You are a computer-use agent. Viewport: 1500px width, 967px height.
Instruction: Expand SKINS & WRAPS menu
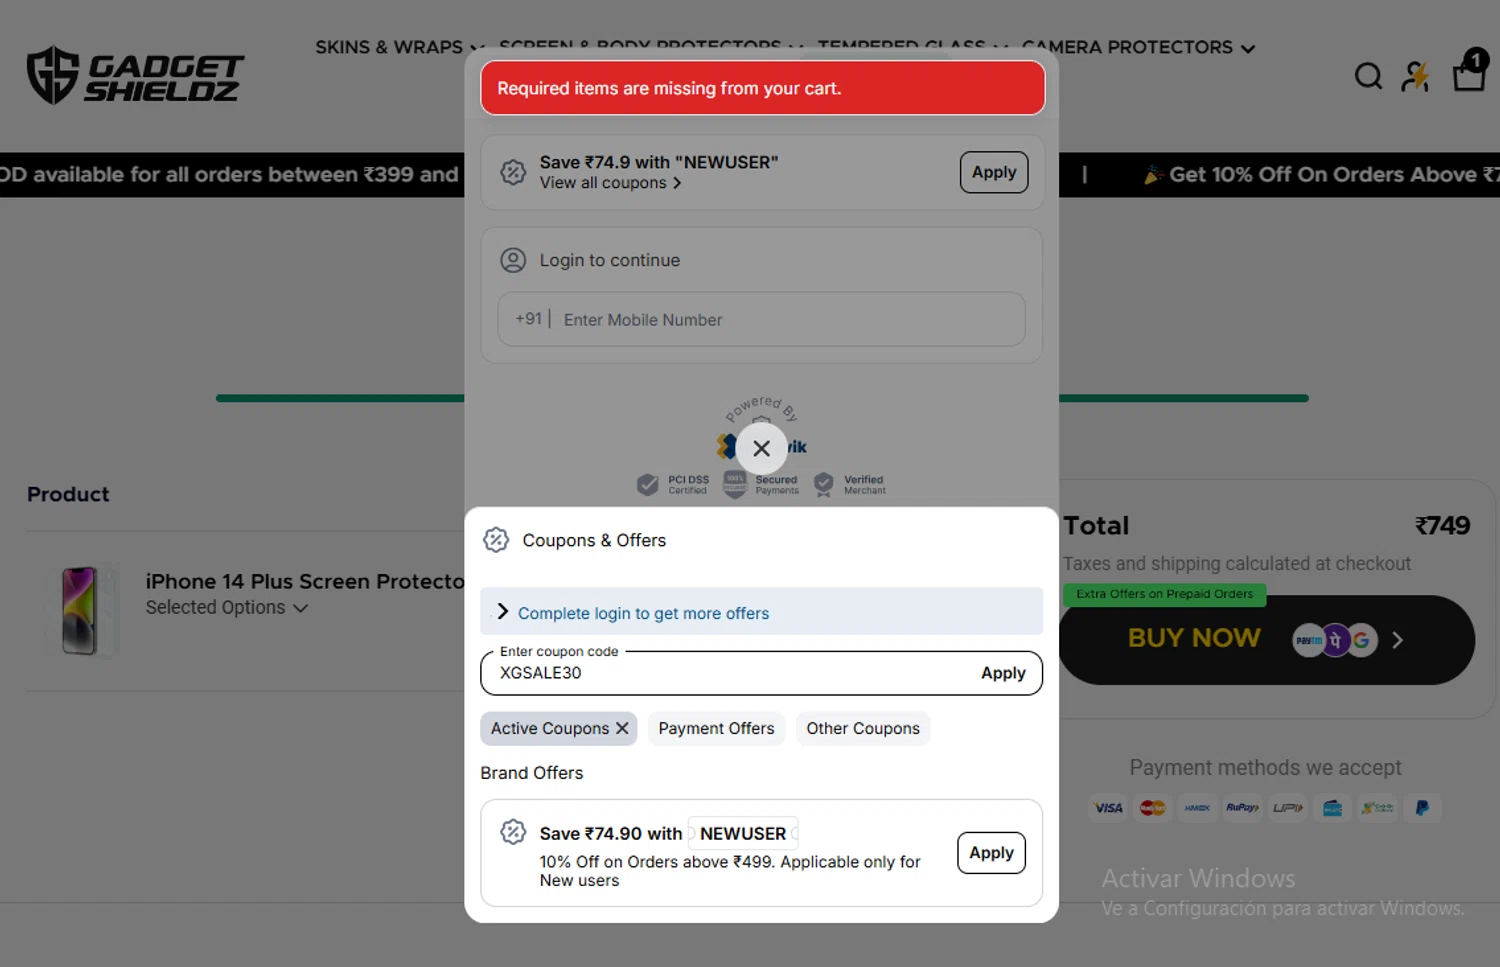tap(400, 47)
